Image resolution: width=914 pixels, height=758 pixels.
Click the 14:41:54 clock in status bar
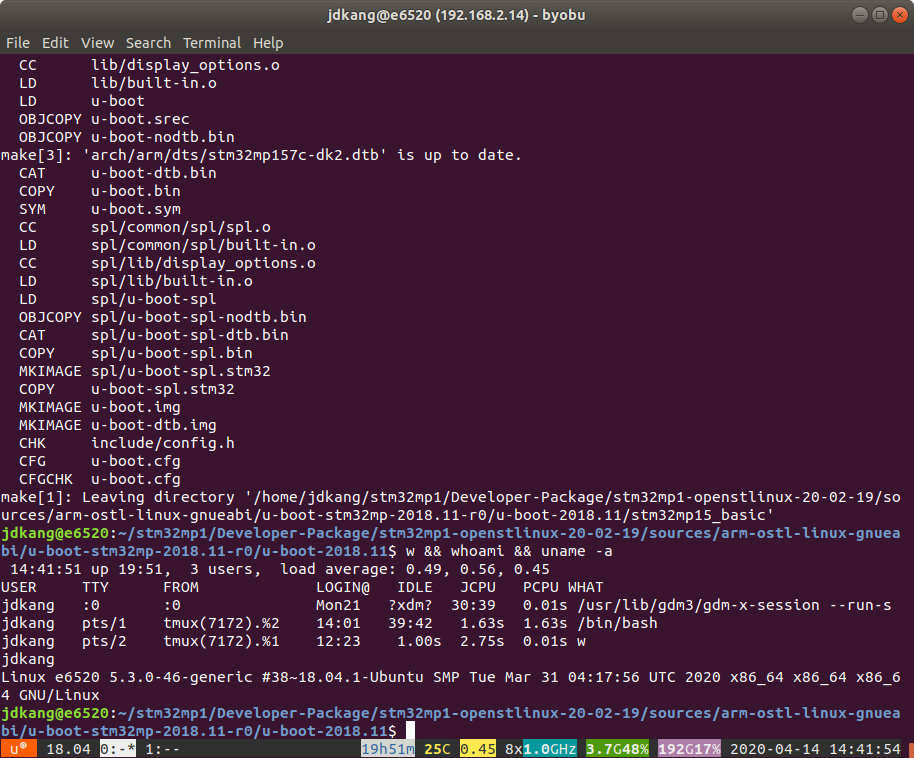pyautogui.click(x=864, y=749)
